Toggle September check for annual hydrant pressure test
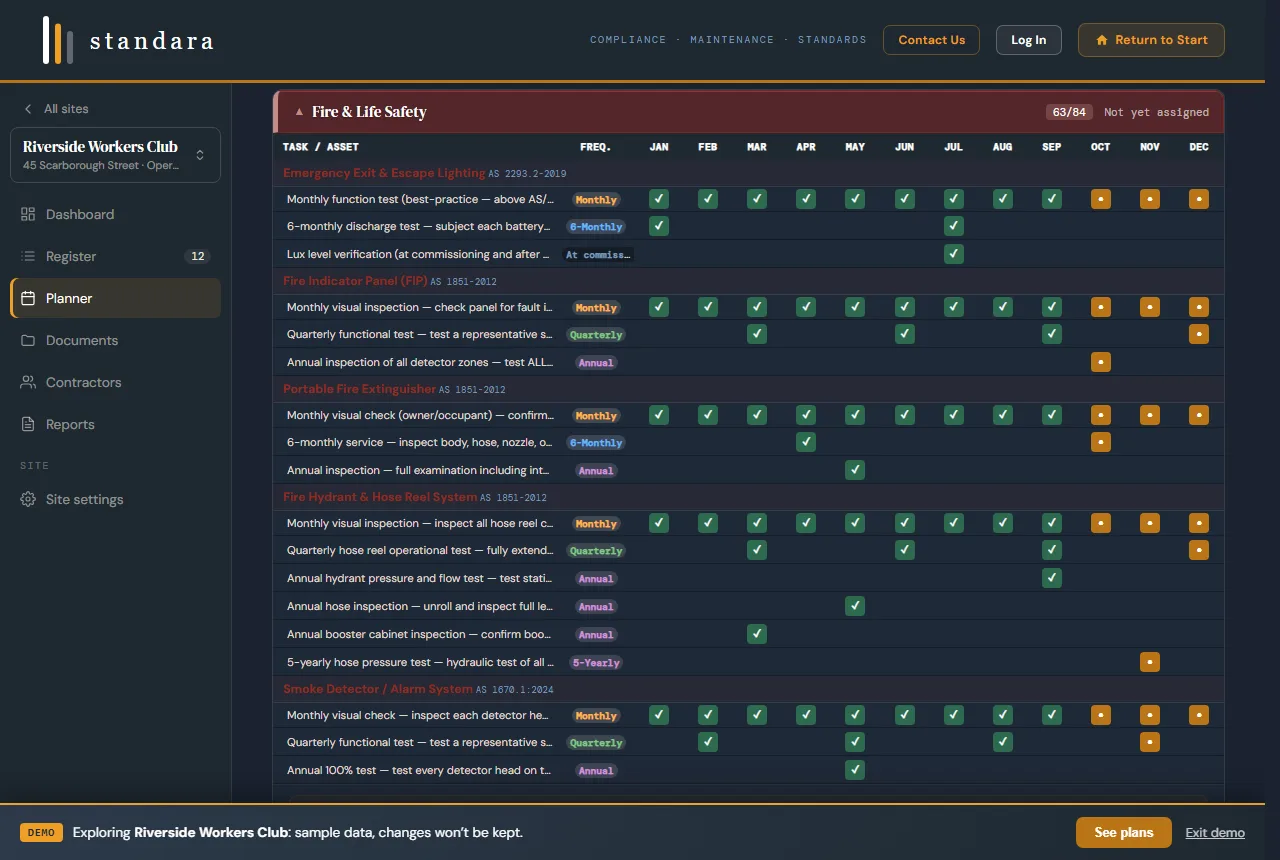This screenshot has height=860, width=1280. [x=1052, y=578]
